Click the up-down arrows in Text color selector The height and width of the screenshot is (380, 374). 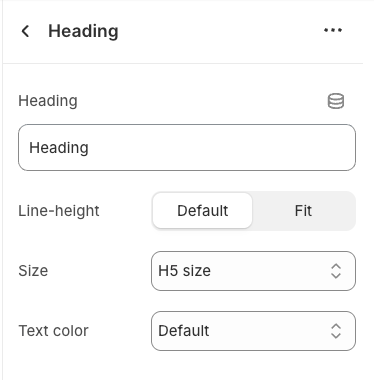point(336,331)
